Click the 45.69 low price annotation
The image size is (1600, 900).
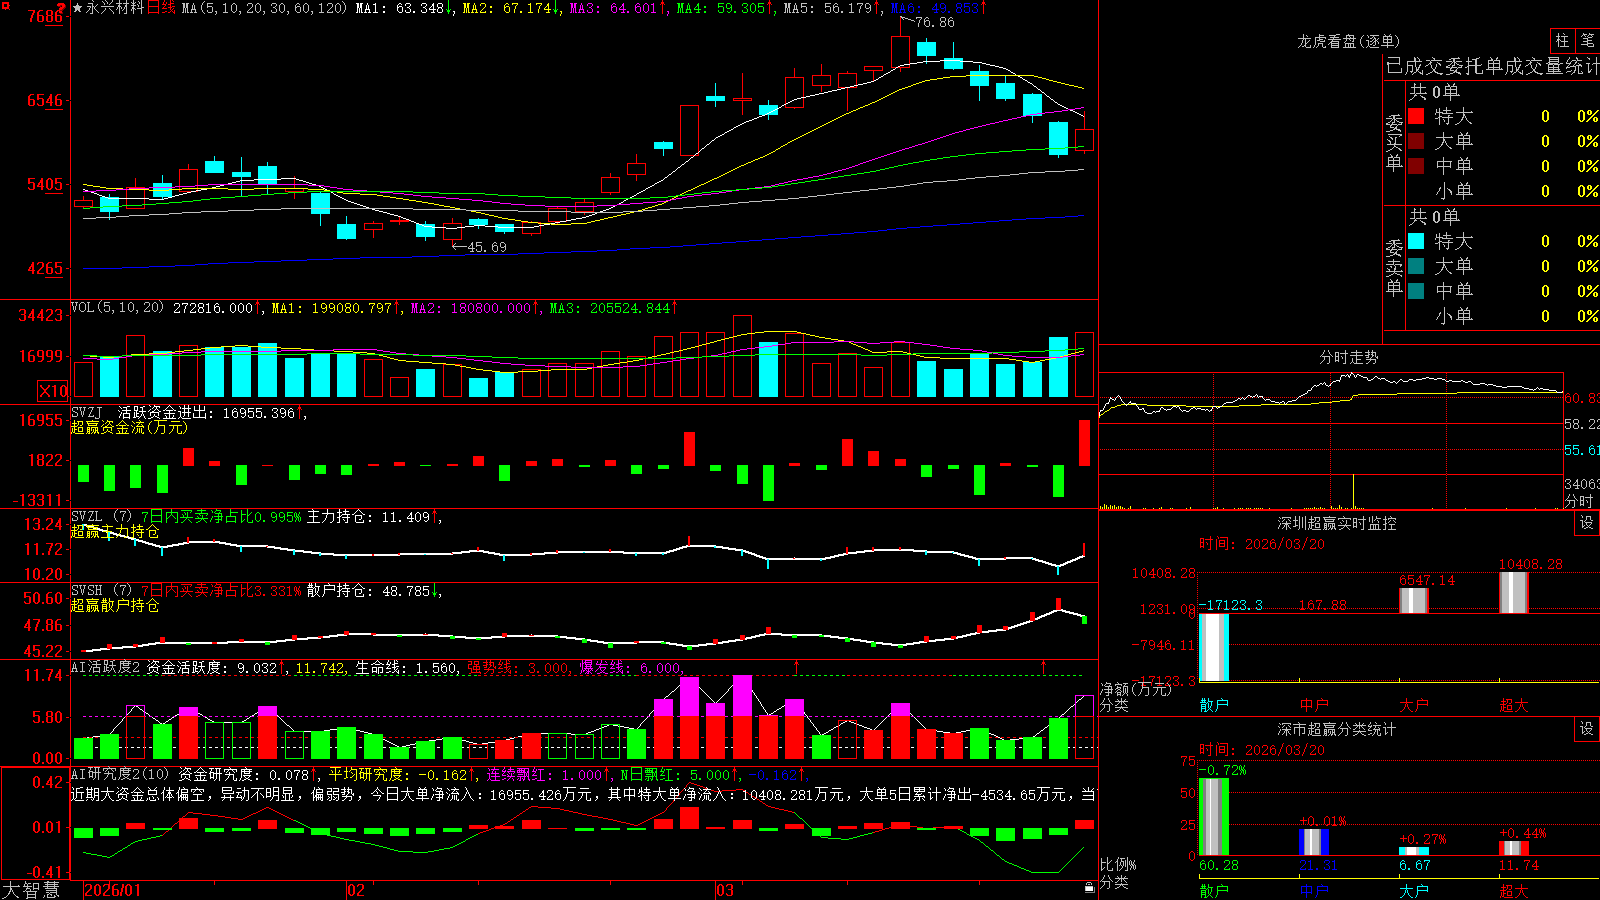point(487,247)
